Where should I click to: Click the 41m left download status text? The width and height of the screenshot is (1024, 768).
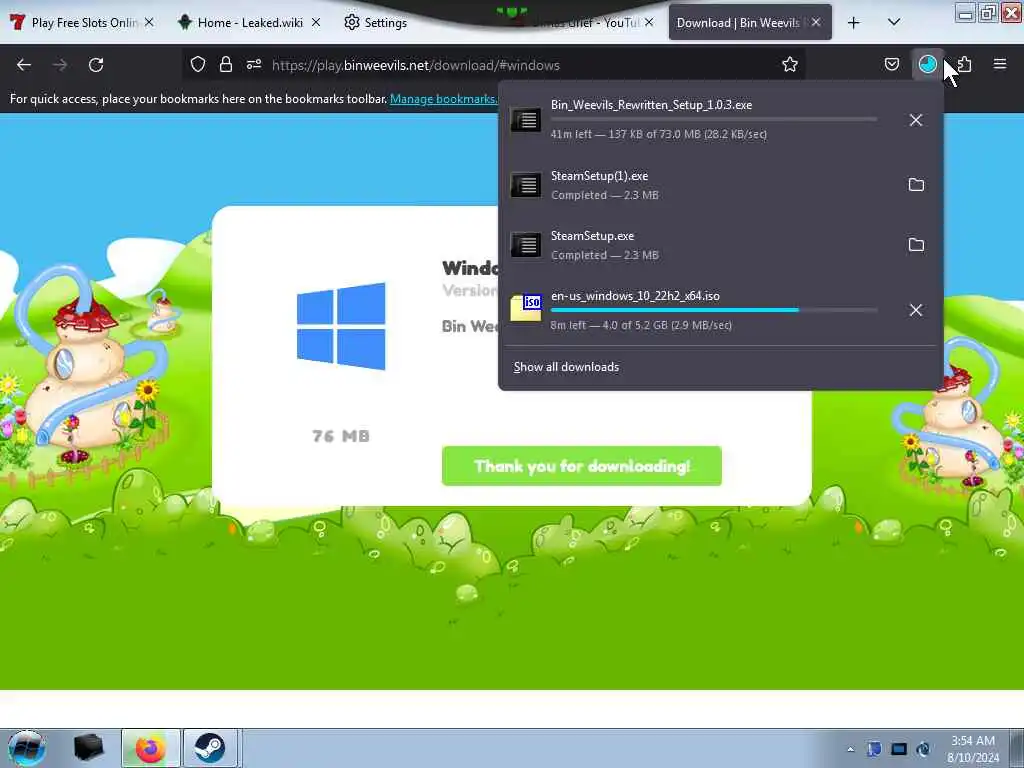[x=658, y=134]
